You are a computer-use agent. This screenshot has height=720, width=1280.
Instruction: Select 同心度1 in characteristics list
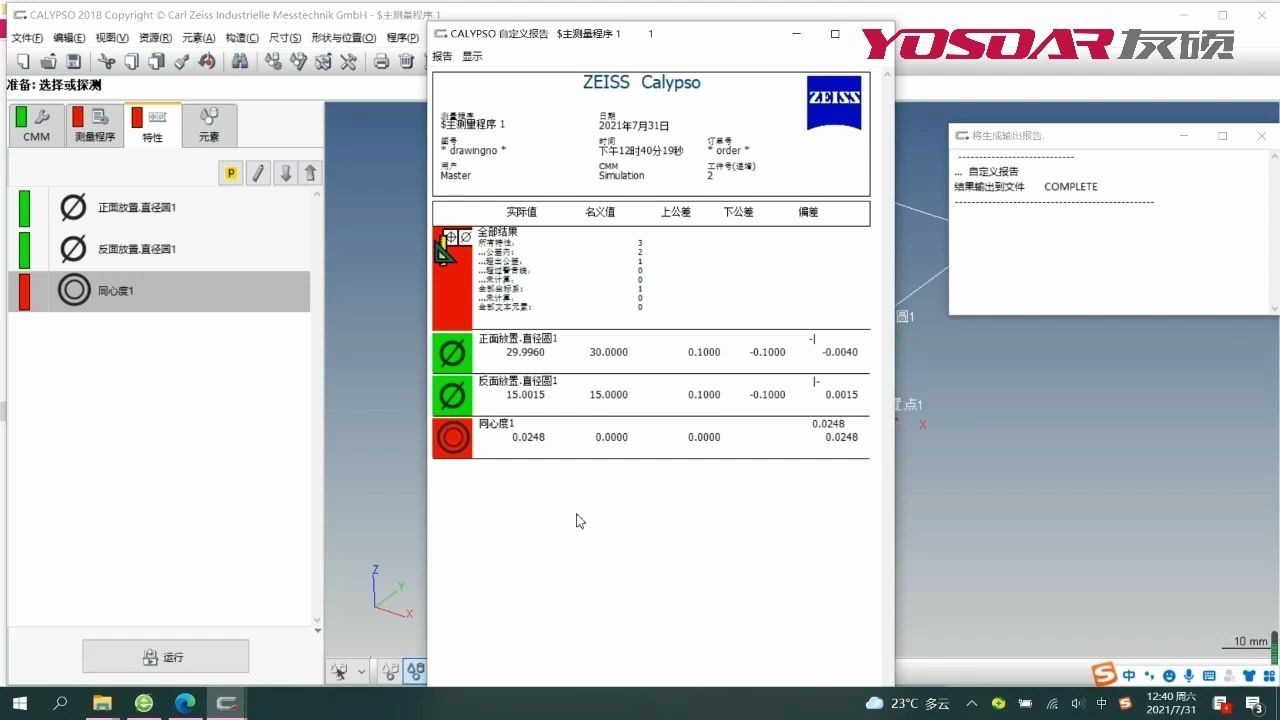159,291
